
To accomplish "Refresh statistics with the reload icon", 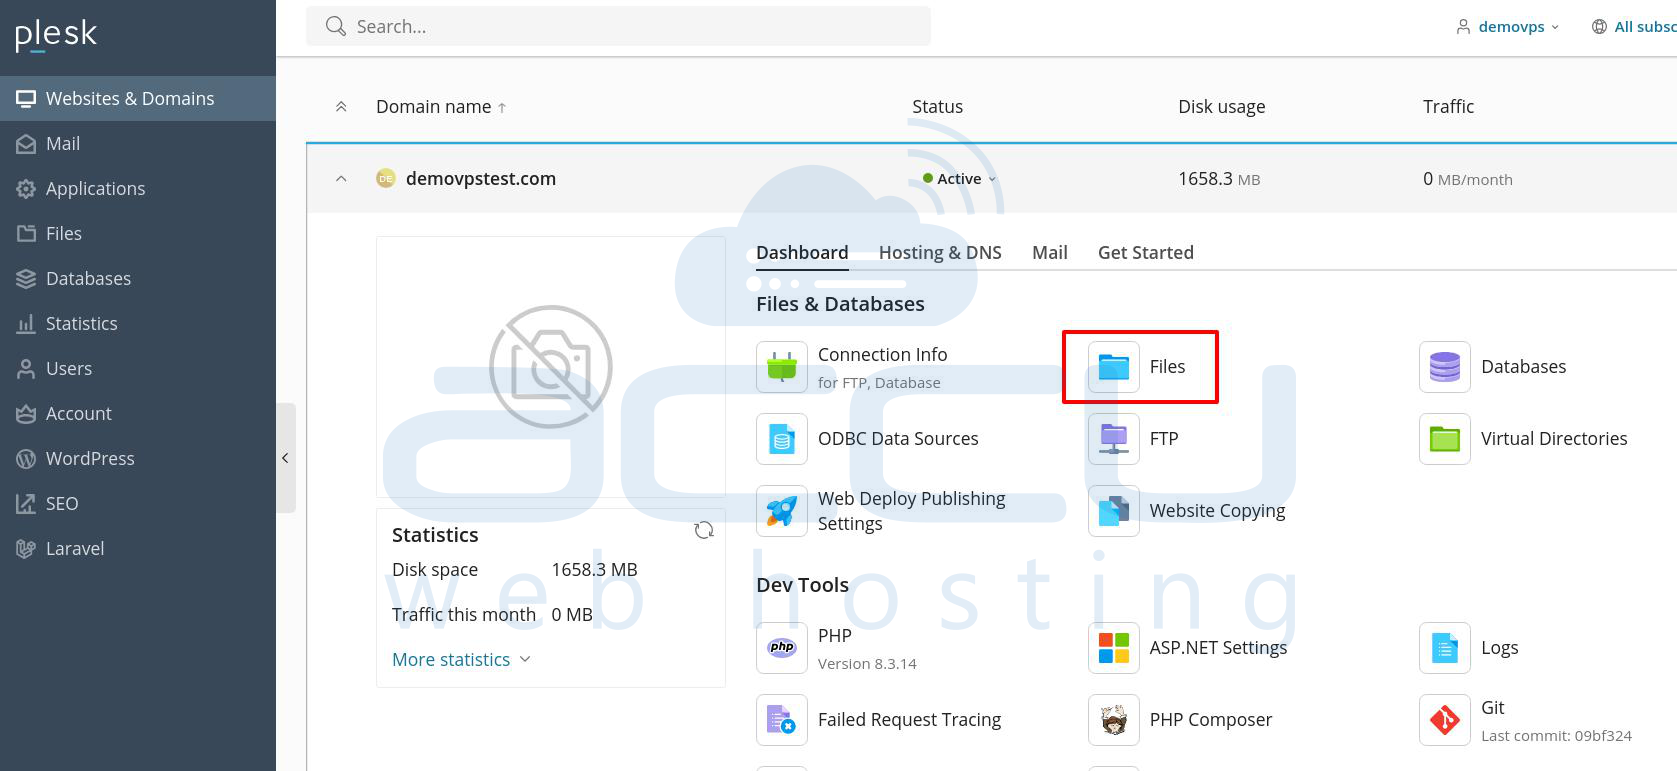I will pos(704,530).
